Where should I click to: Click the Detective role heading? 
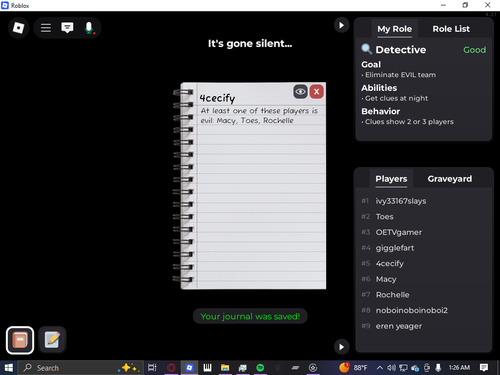[x=401, y=50]
